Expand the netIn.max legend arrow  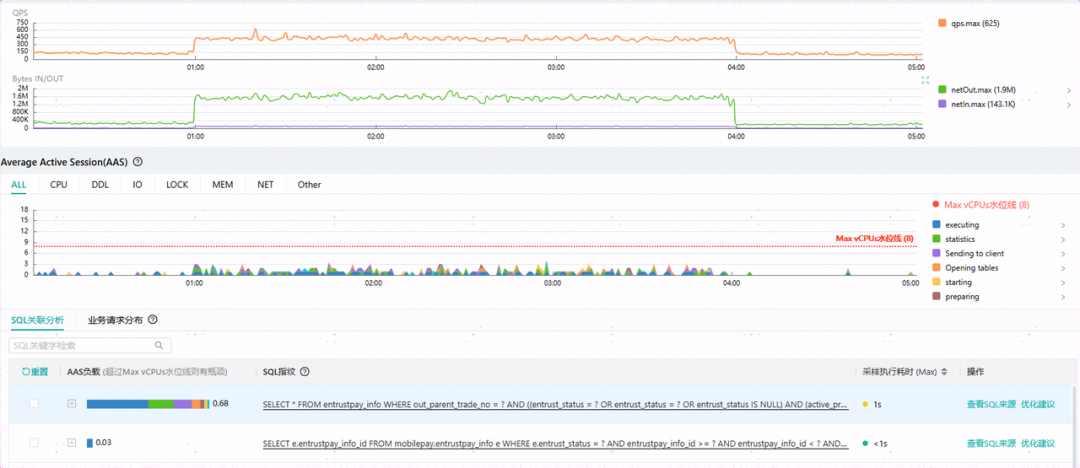coord(1068,105)
